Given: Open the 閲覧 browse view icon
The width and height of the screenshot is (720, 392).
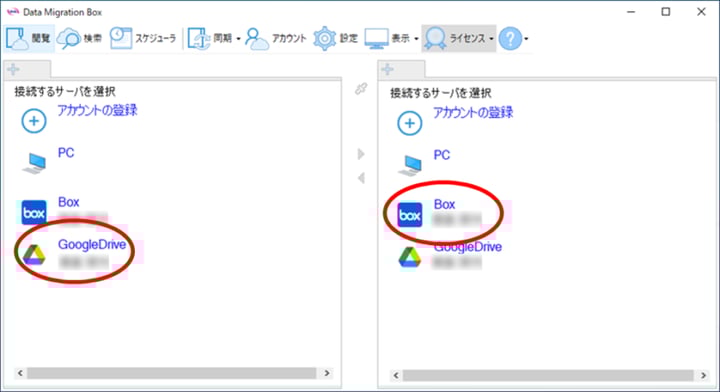Looking at the screenshot, I should (x=17, y=39).
